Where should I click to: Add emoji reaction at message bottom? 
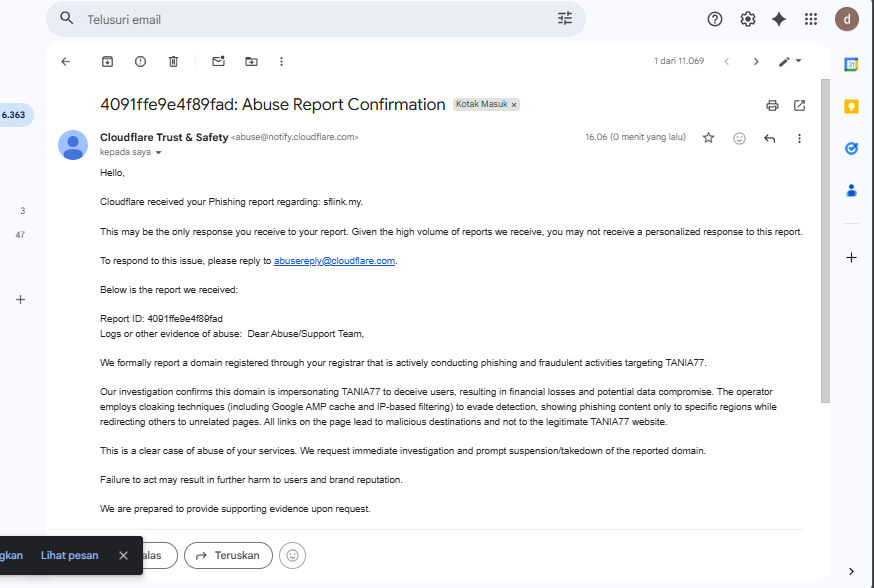click(292, 555)
